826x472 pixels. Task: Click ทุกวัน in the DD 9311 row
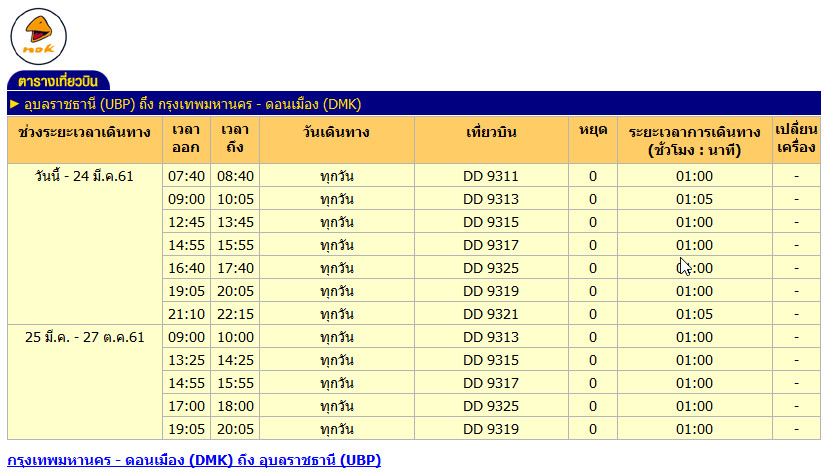[x=336, y=176]
